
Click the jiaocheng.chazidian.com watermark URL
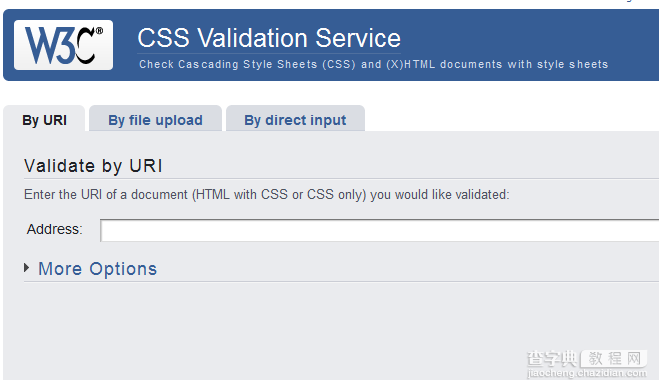(x=587, y=373)
